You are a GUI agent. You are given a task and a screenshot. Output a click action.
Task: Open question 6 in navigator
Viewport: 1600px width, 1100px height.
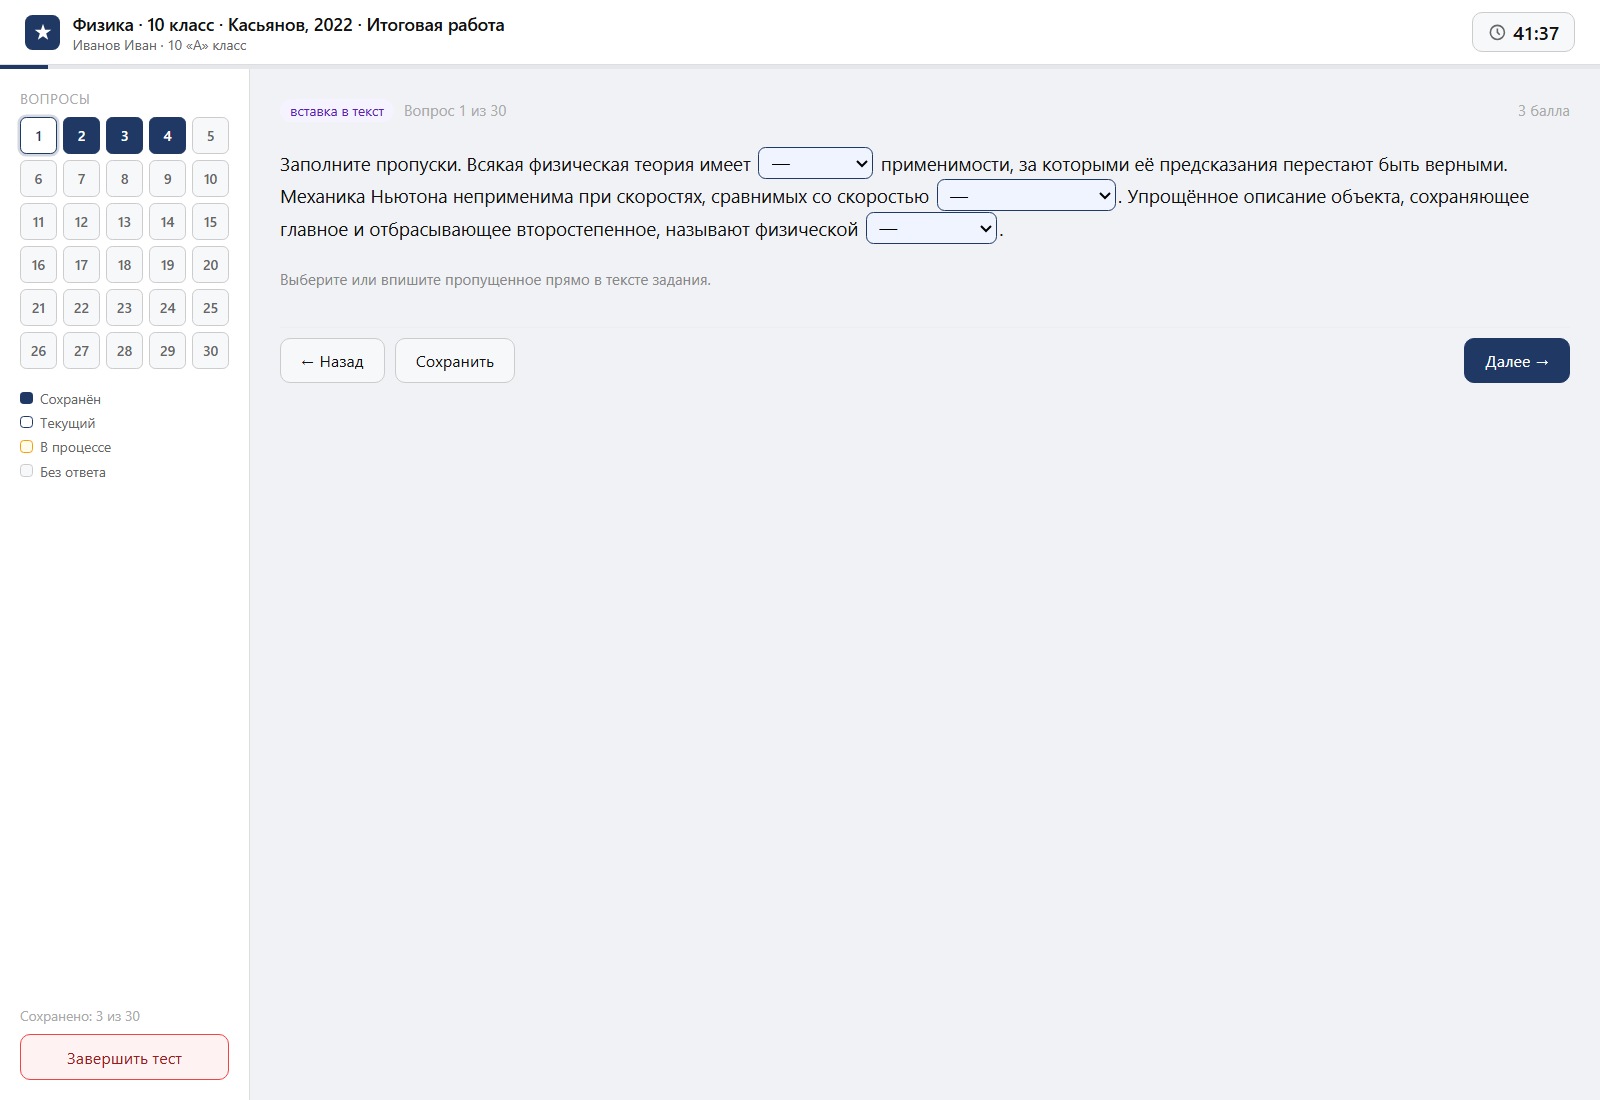38,179
